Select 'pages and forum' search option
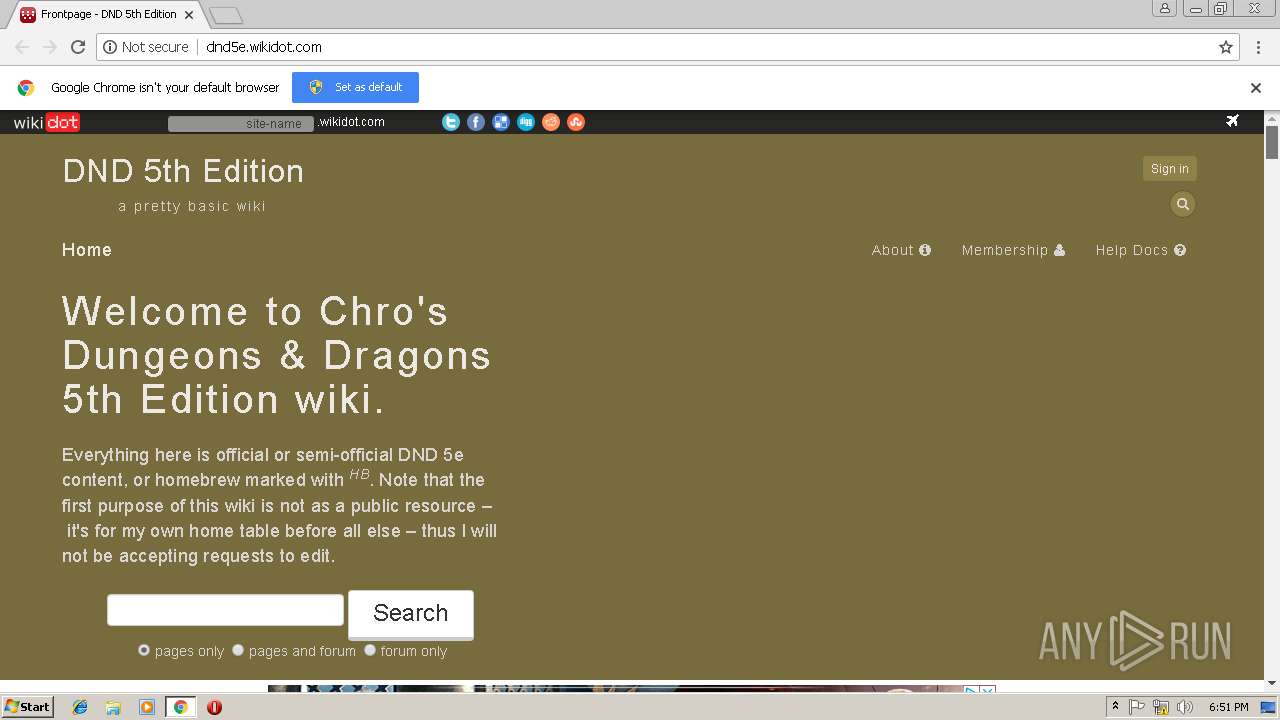This screenshot has width=1280, height=720. [238, 650]
